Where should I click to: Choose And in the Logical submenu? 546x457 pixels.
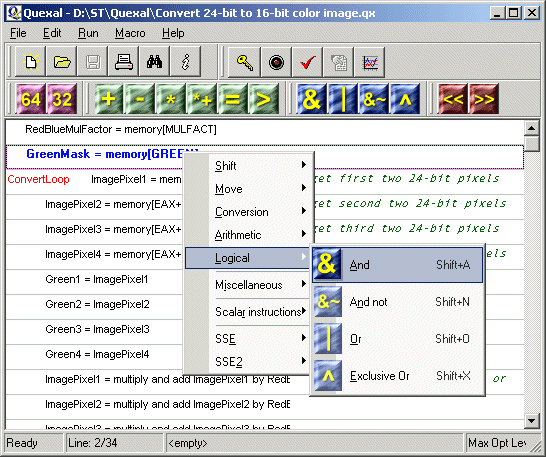tap(397, 265)
